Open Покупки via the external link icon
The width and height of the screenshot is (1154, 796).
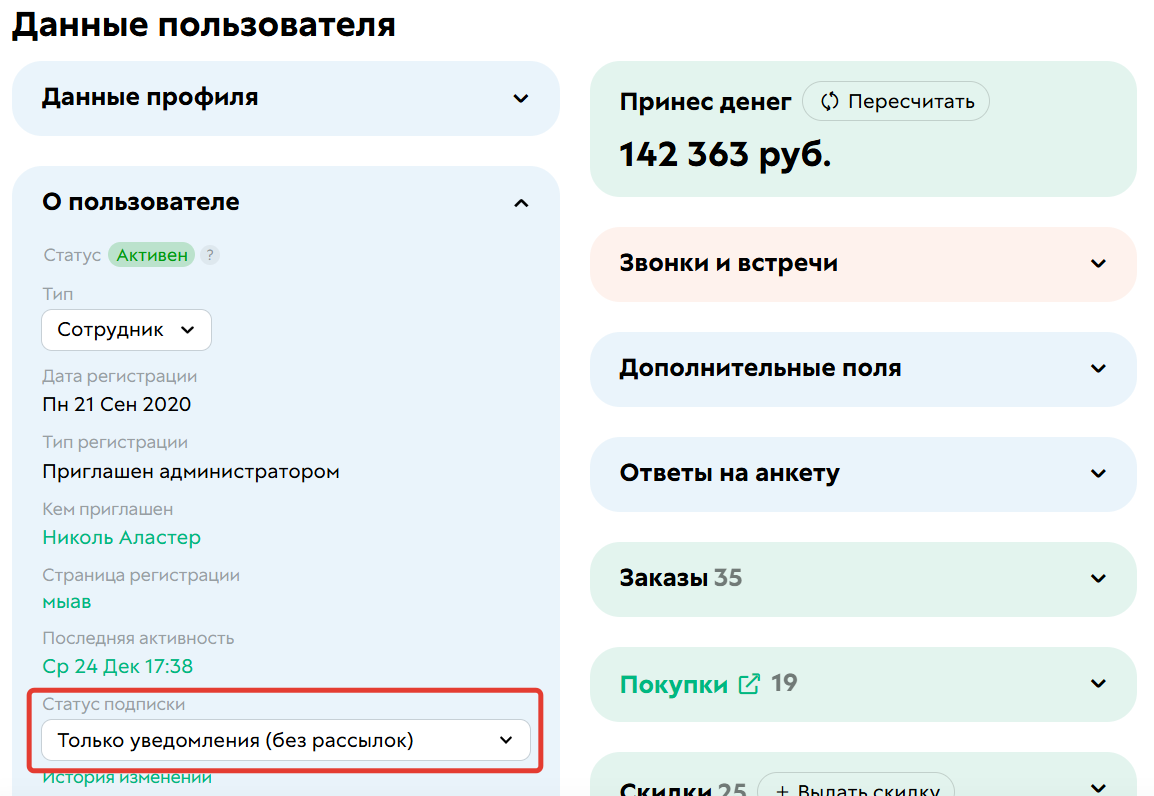(x=748, y=683)
